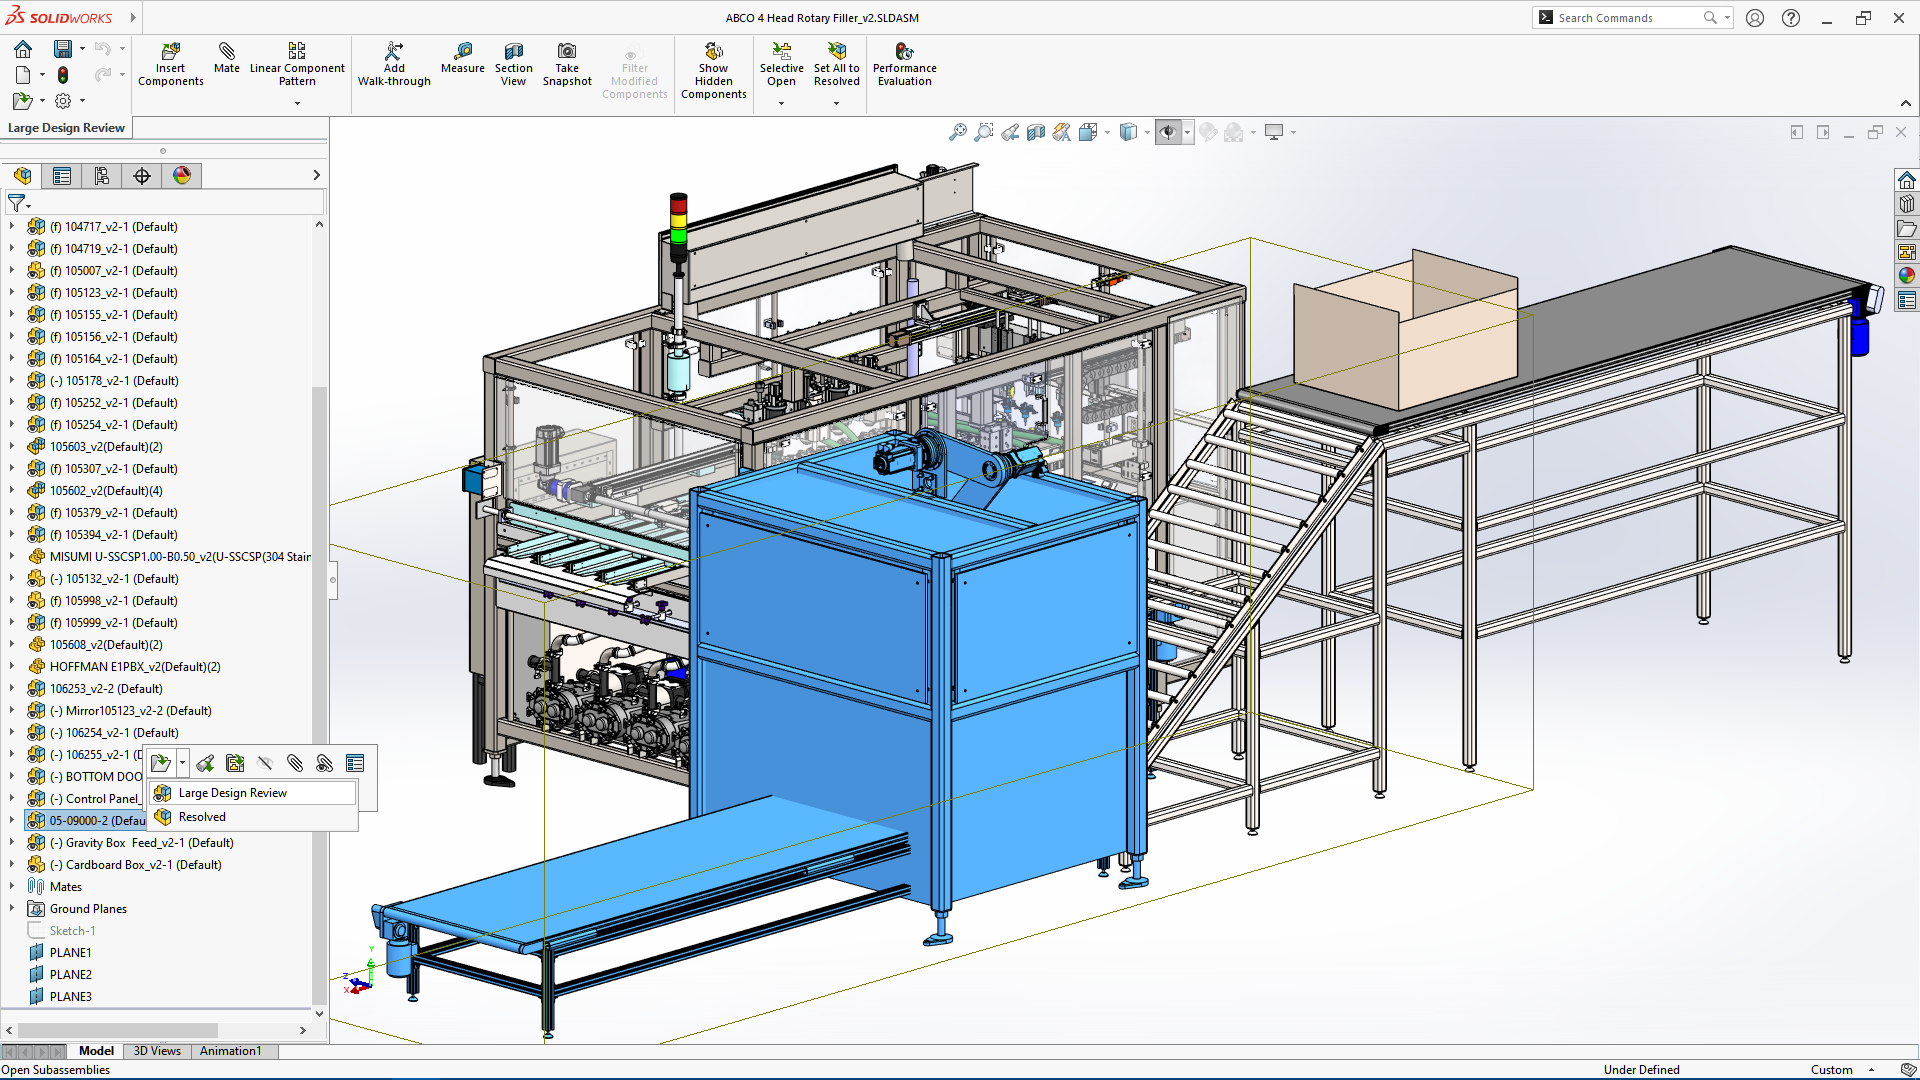Viewport: 1920px width, 1080px height.
Task: Expand the Mates tree item
Action: [9, 885]
